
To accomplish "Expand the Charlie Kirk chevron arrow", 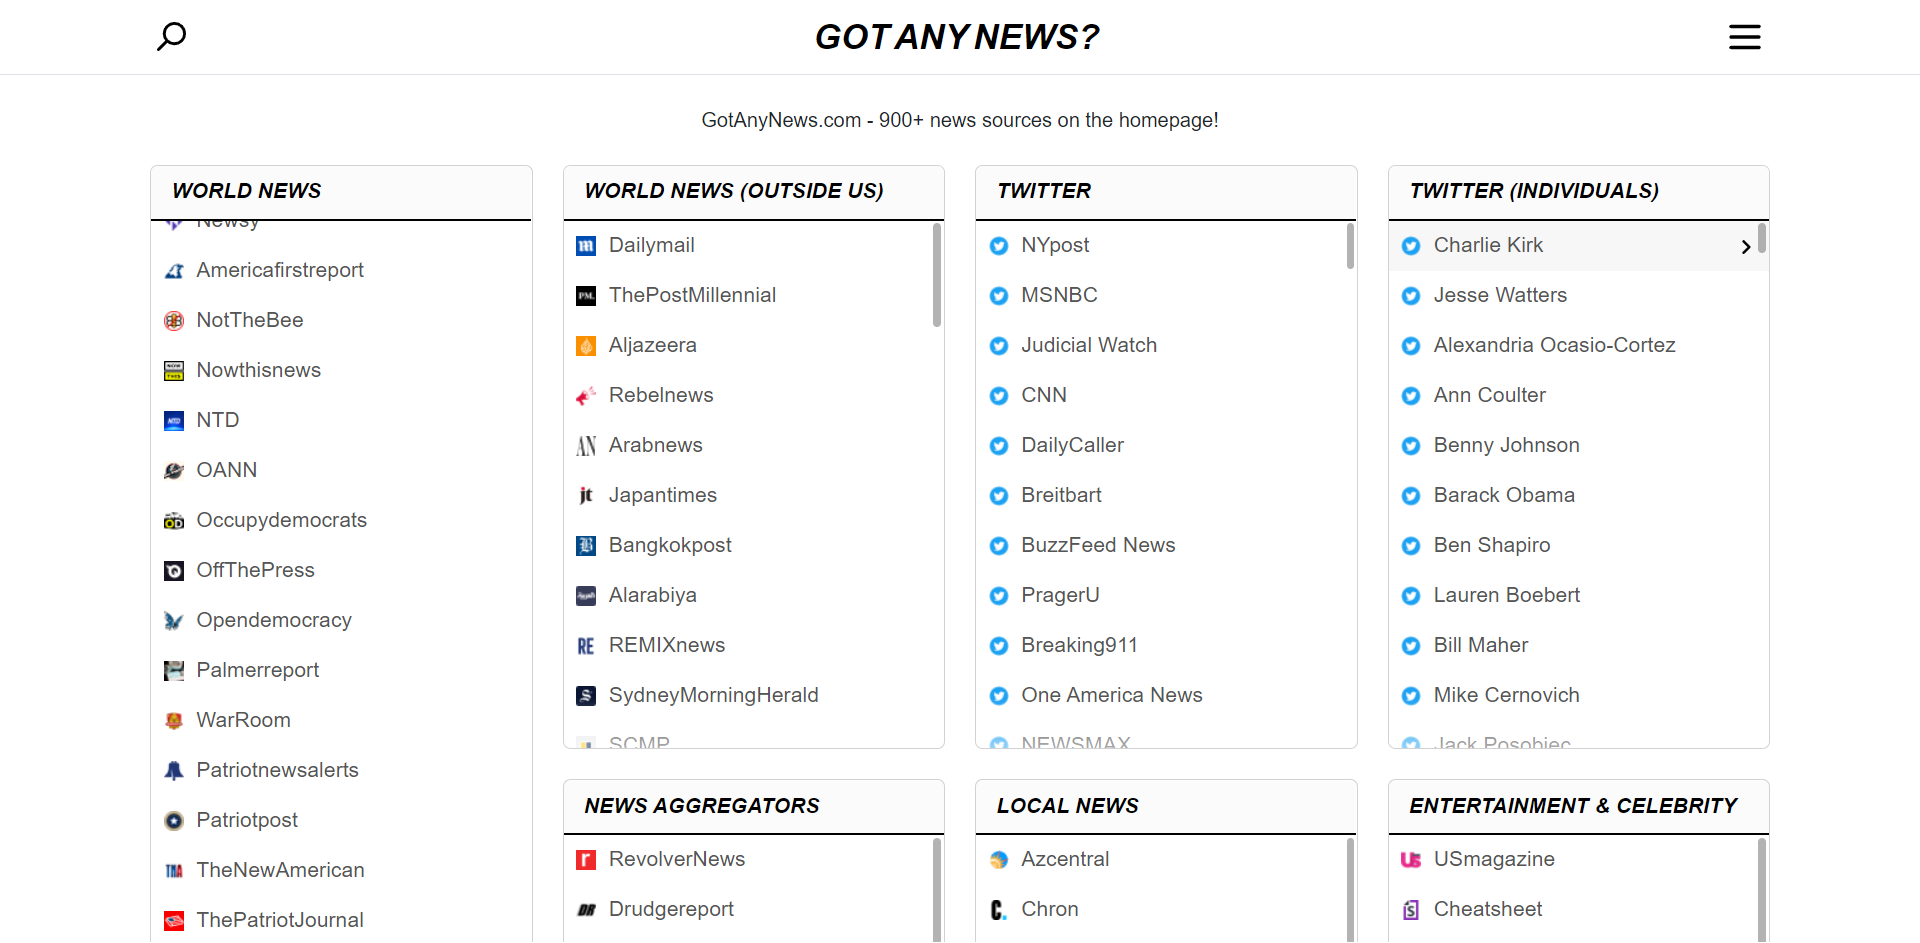I will pyautogui.click(x=1746, y=246).
